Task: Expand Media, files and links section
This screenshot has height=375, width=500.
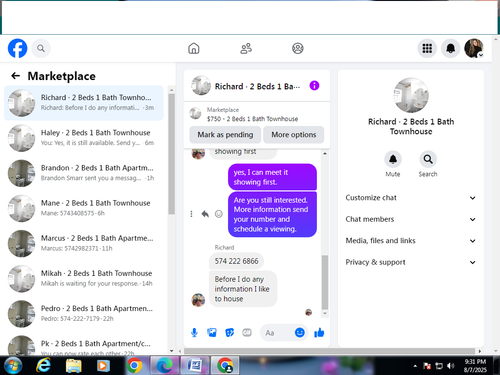Action: [x=411, y=241]
